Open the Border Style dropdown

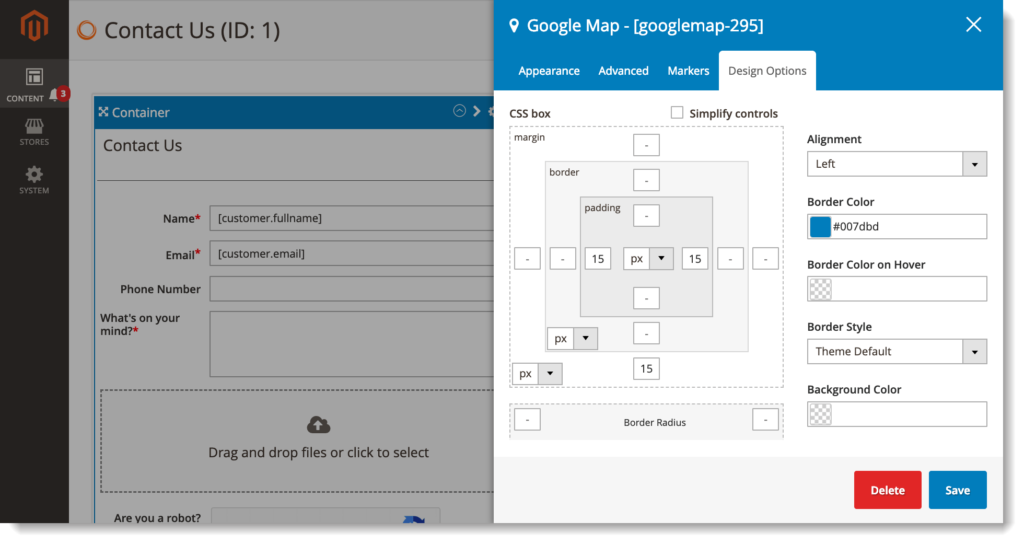896,351
